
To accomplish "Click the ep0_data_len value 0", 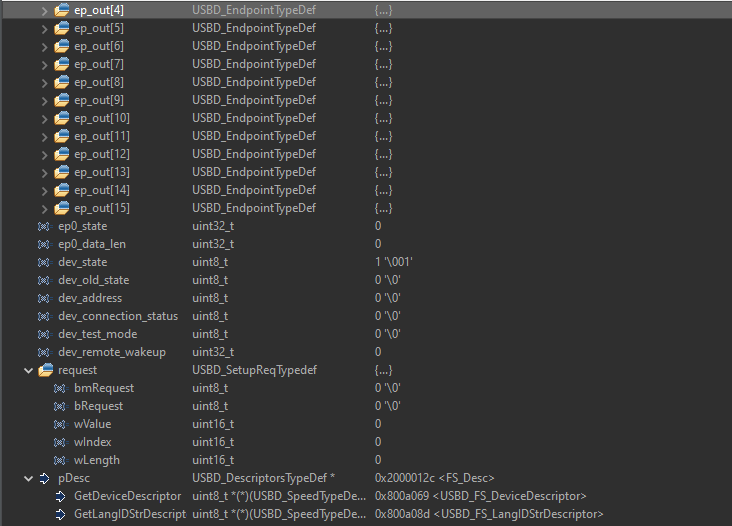I will (378, 244).
